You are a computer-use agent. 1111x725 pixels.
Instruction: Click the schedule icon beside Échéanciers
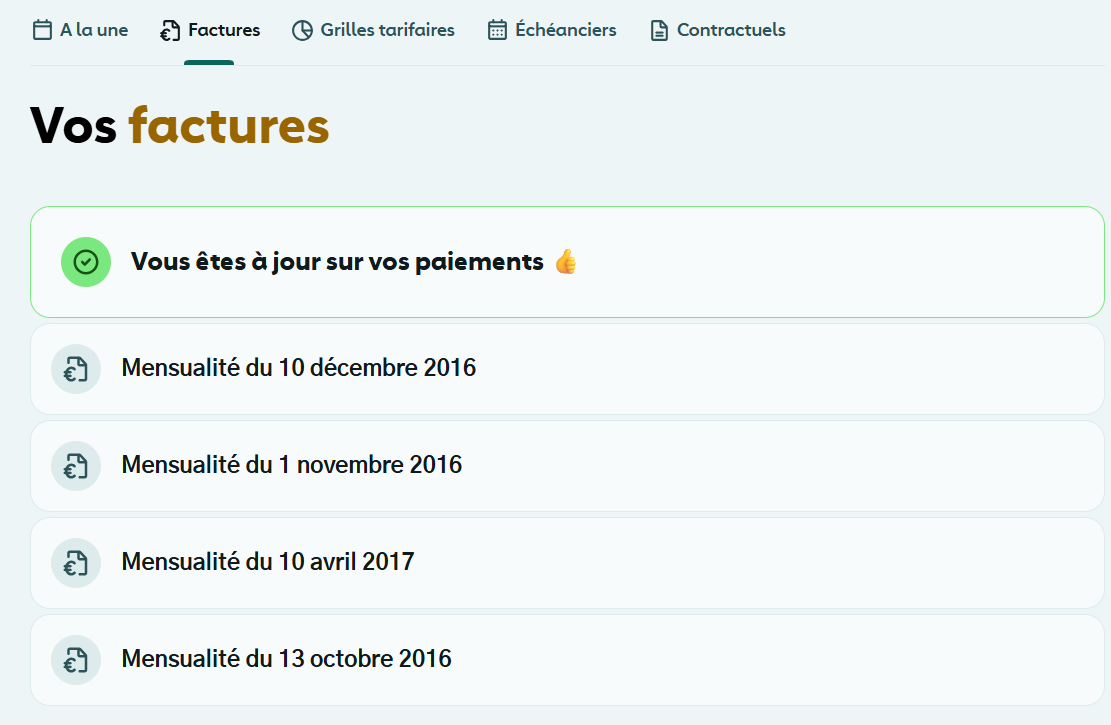point(497,31)
